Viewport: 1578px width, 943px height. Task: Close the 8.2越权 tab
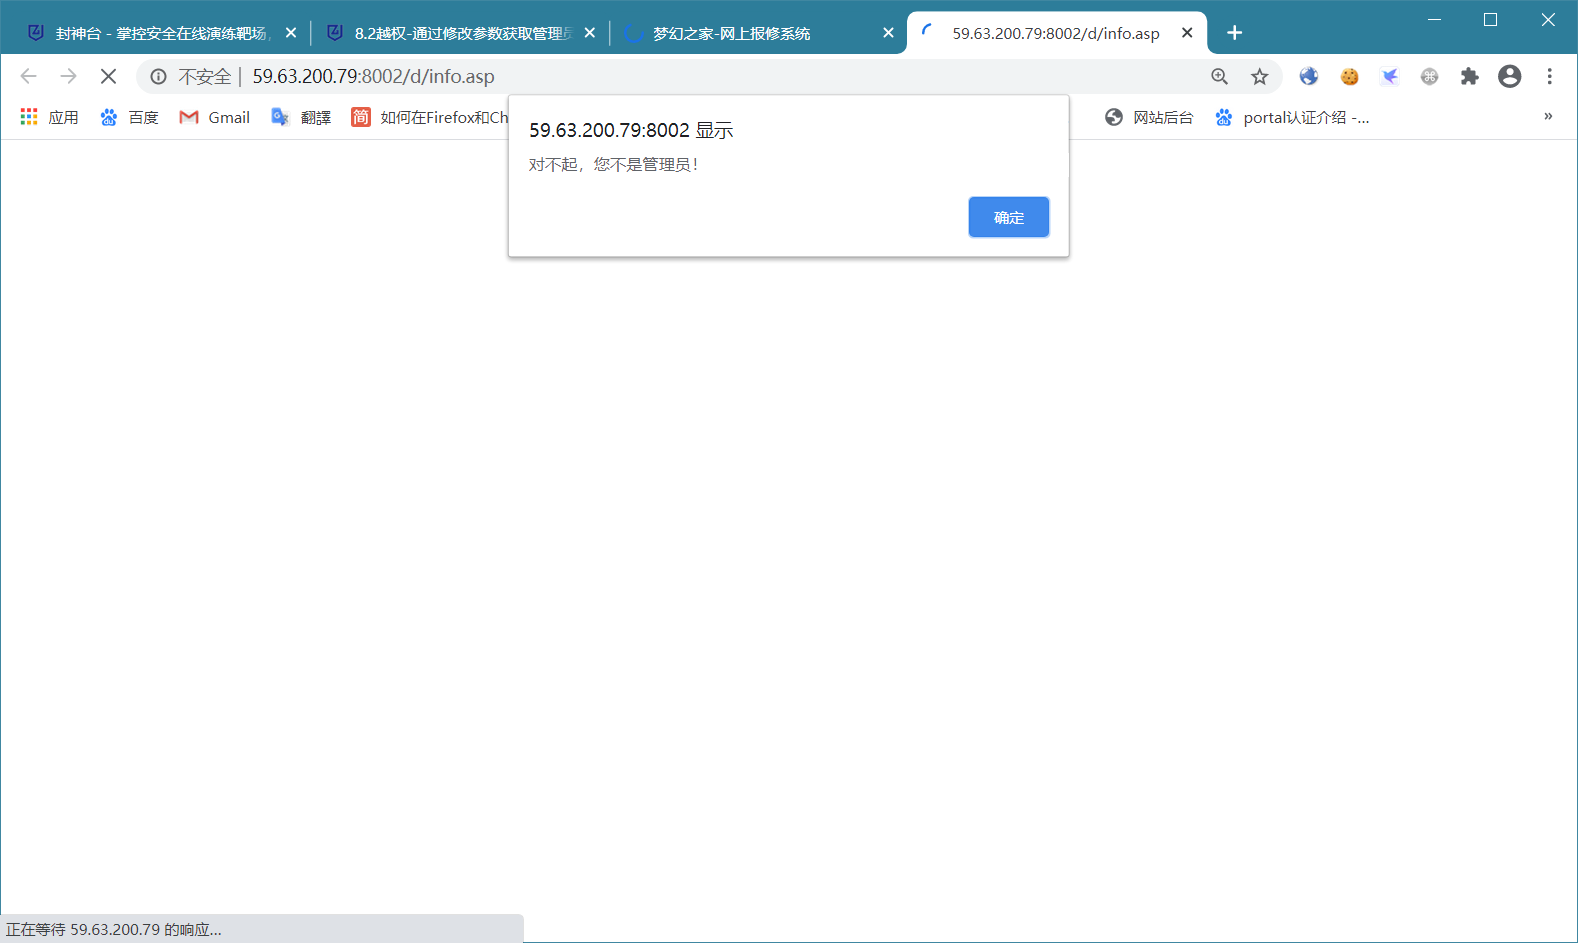[590, 33]
